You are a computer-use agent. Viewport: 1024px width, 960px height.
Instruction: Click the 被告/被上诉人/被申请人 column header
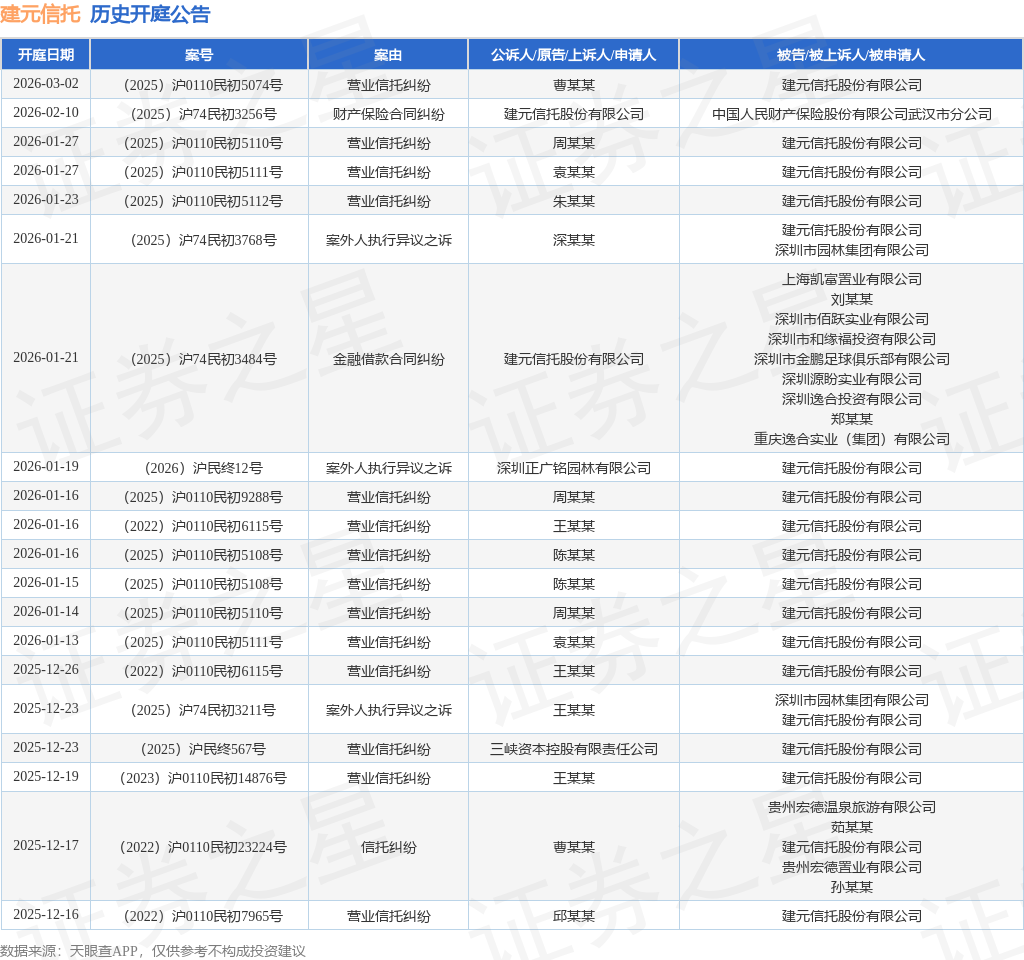pos(851,55)
